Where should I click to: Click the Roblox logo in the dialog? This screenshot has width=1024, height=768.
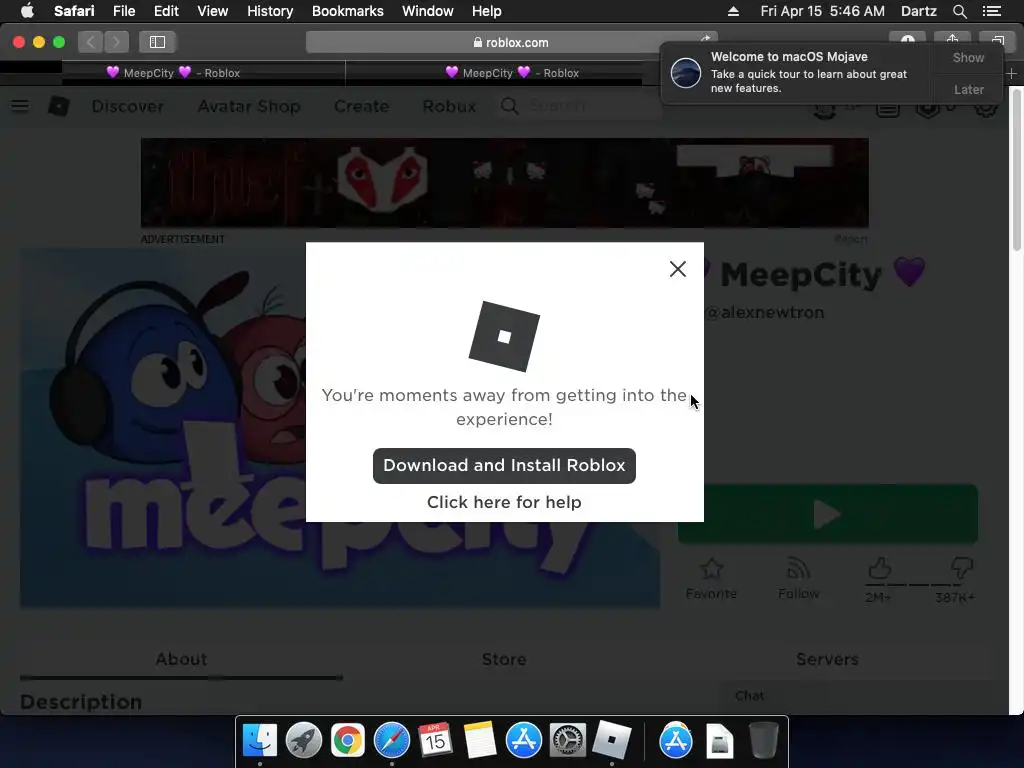coord(504,336)
